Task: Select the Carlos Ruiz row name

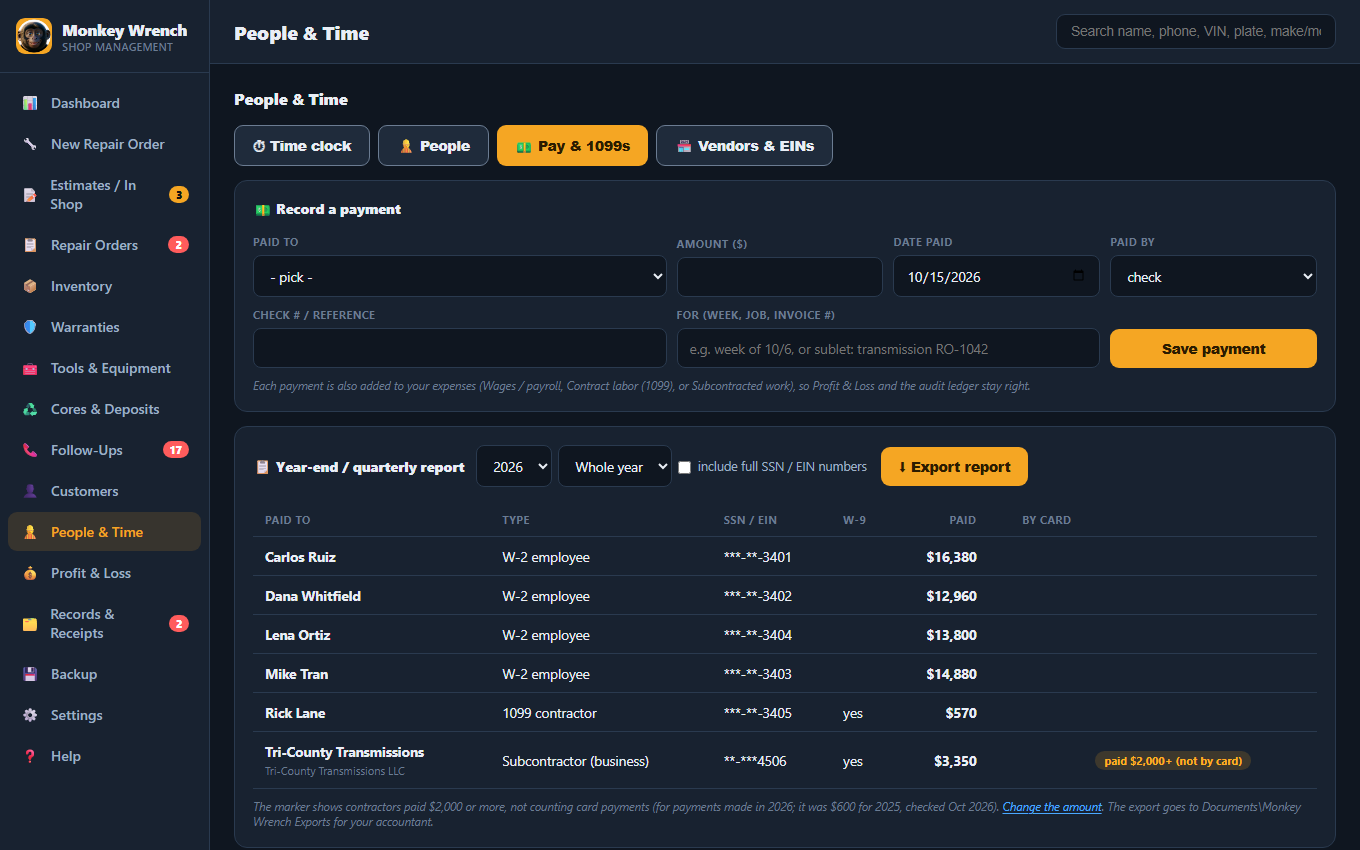Action: click(x=300, y=557)
